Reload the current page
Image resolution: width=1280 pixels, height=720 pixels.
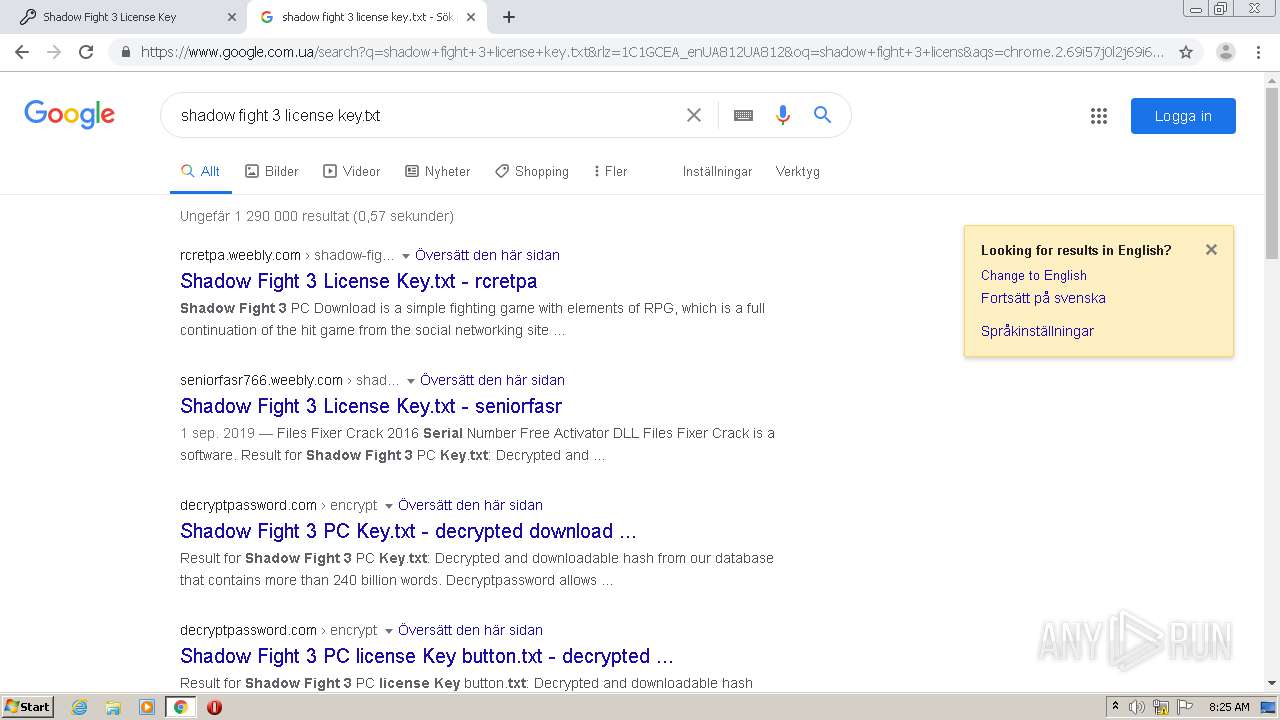tap(86, 52)
